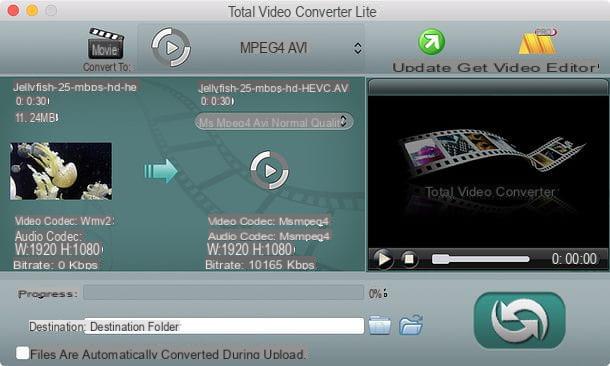Click the preview player seek slider
610x366 pixels.
pyautogui.click(x=480, y=259)
